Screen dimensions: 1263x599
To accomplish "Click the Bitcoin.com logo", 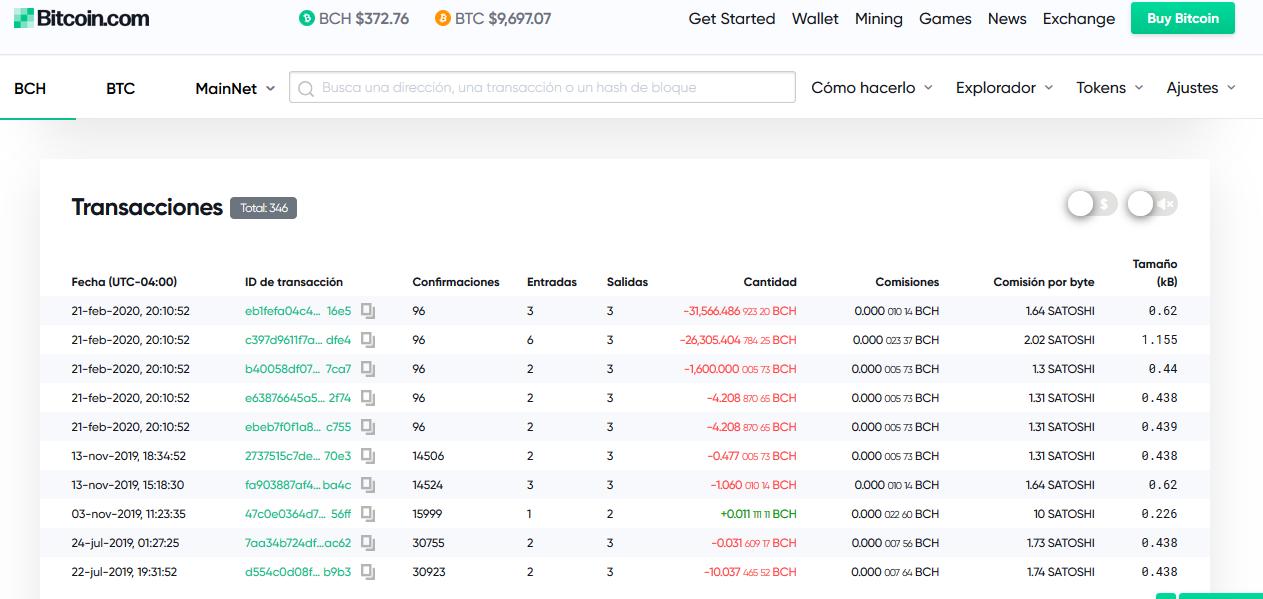I will [x=81, y=18].
